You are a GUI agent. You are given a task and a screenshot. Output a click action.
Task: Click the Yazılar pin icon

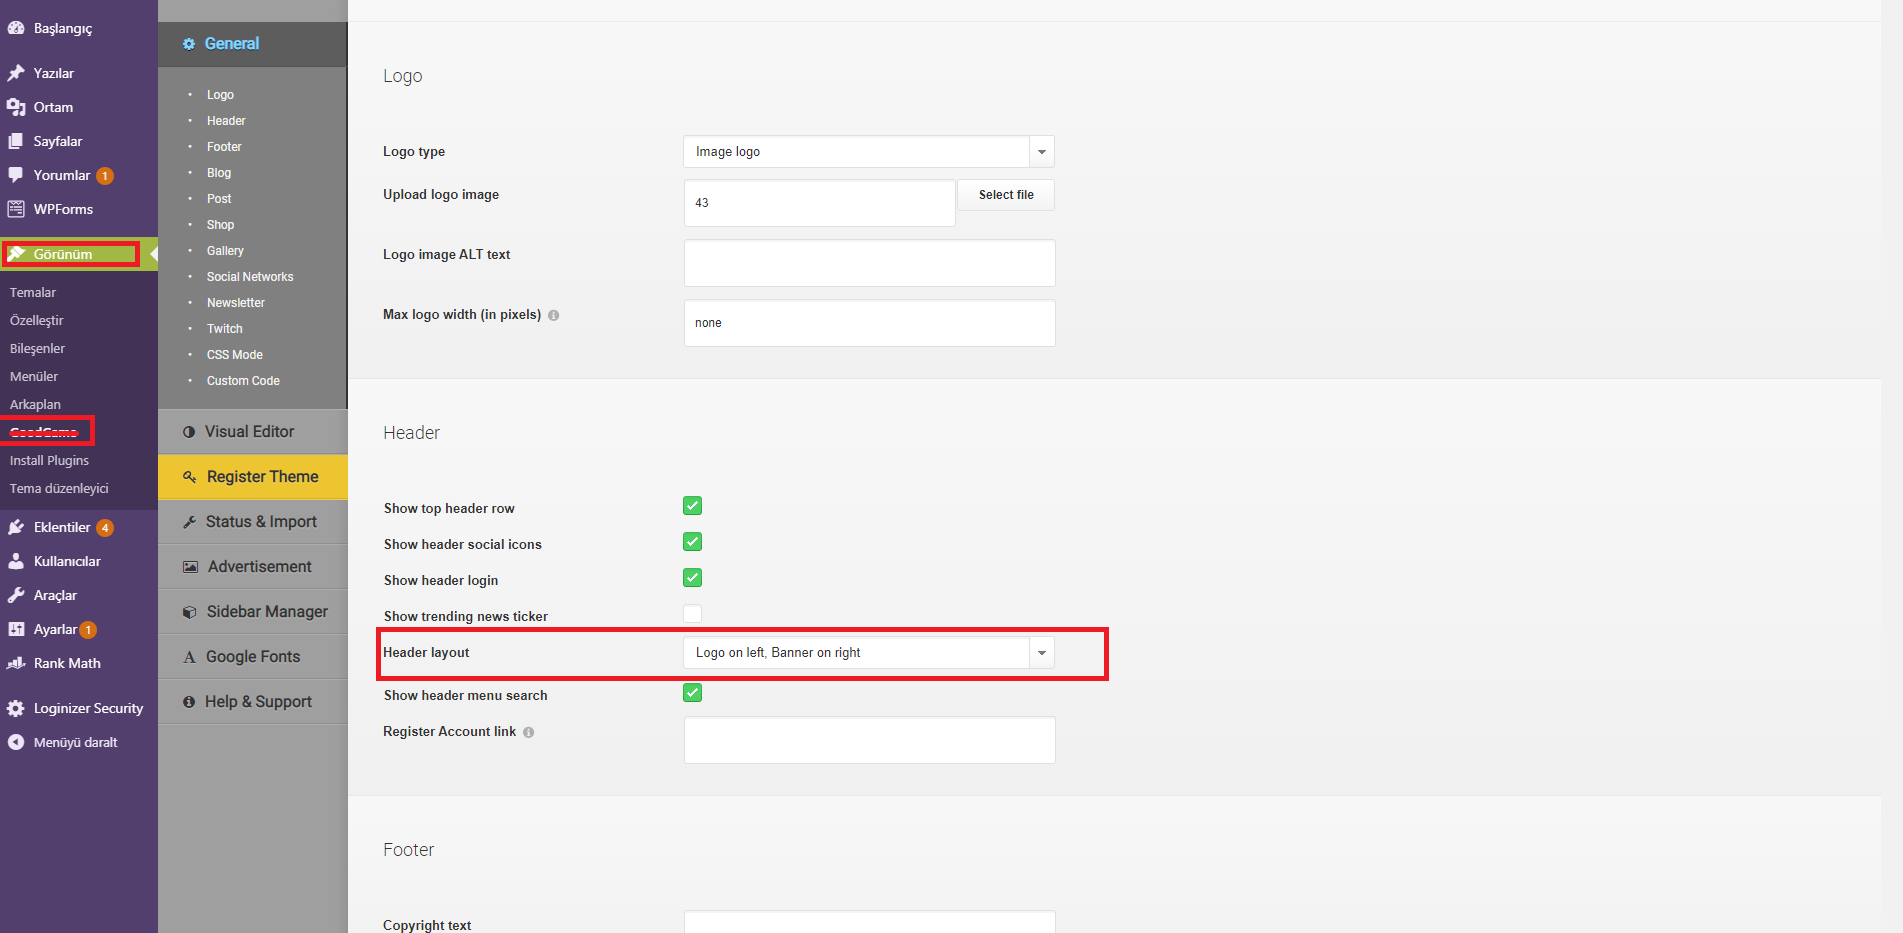[16, 73]
